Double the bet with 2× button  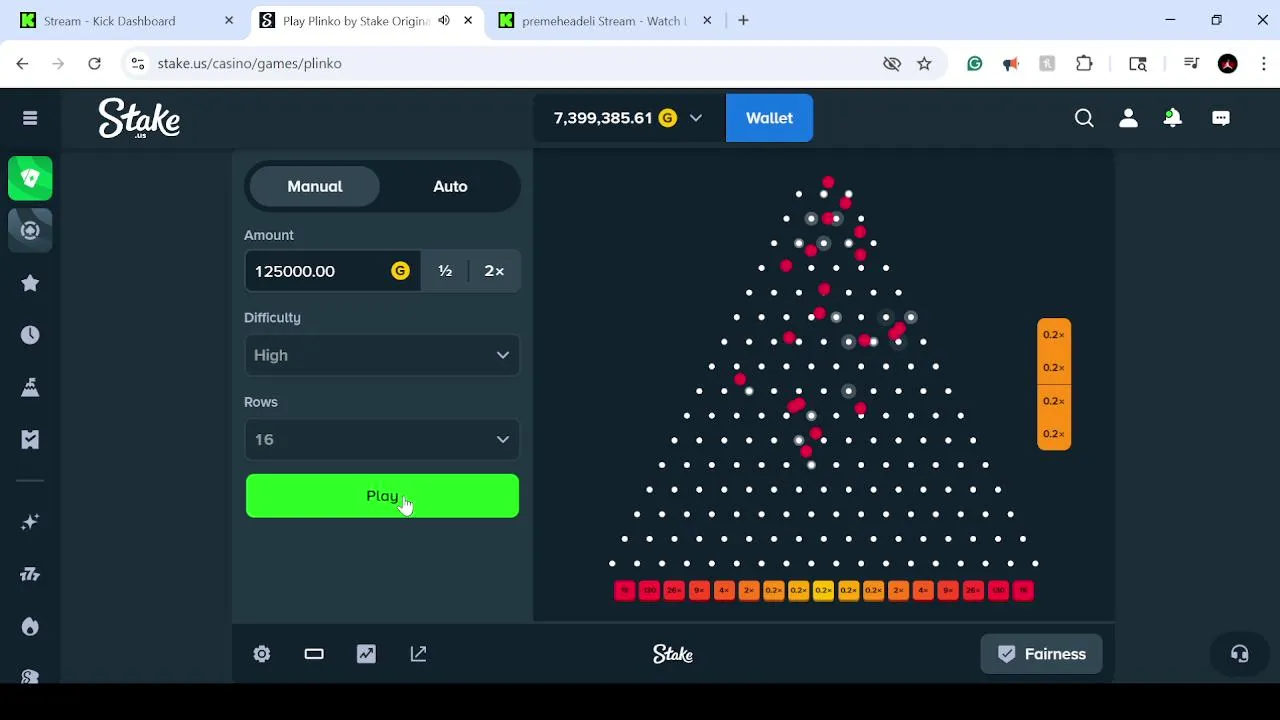click(494, 271)
